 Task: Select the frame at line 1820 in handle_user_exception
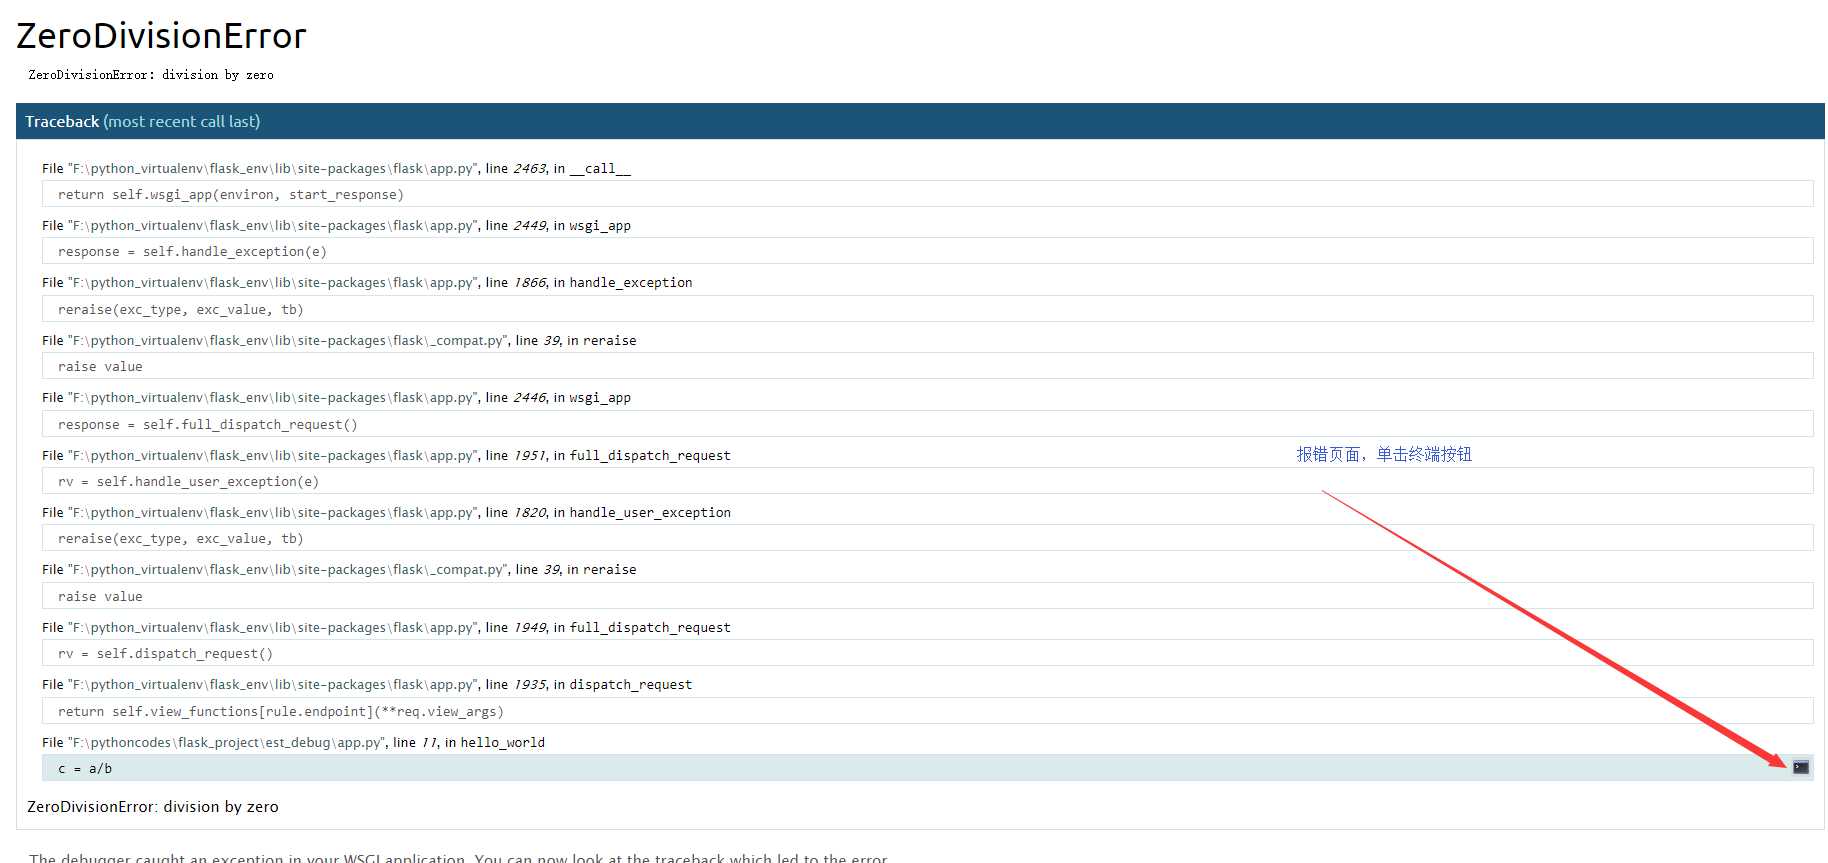386,512
